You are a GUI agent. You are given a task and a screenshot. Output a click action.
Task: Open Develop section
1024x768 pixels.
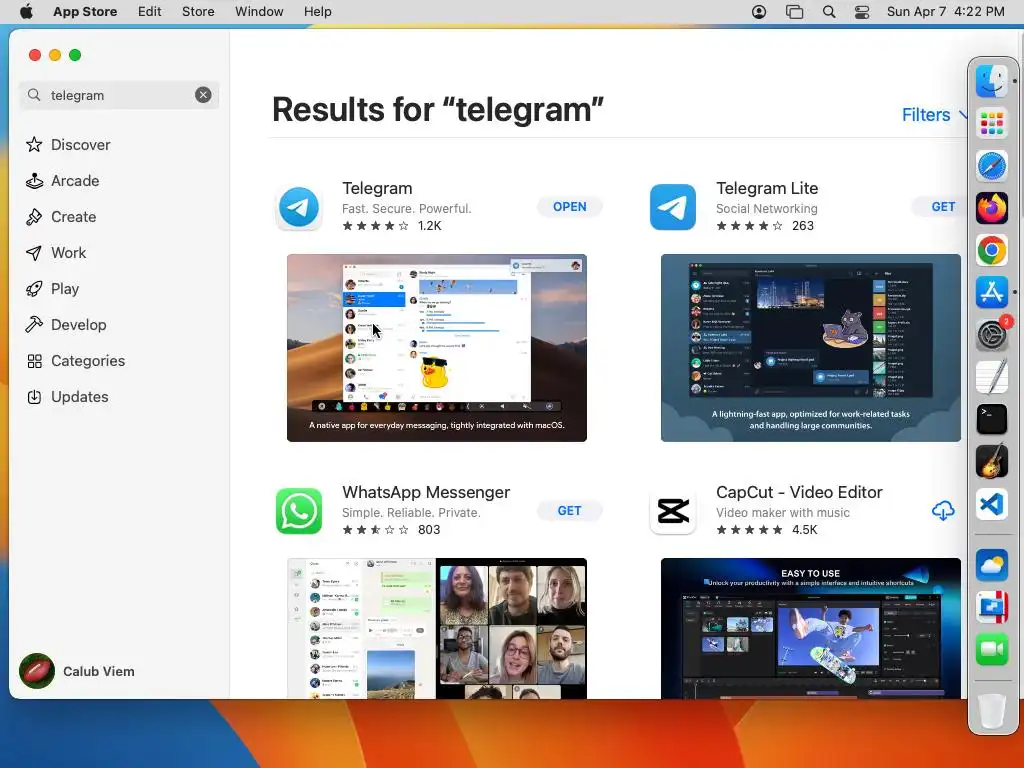point(66,325)
